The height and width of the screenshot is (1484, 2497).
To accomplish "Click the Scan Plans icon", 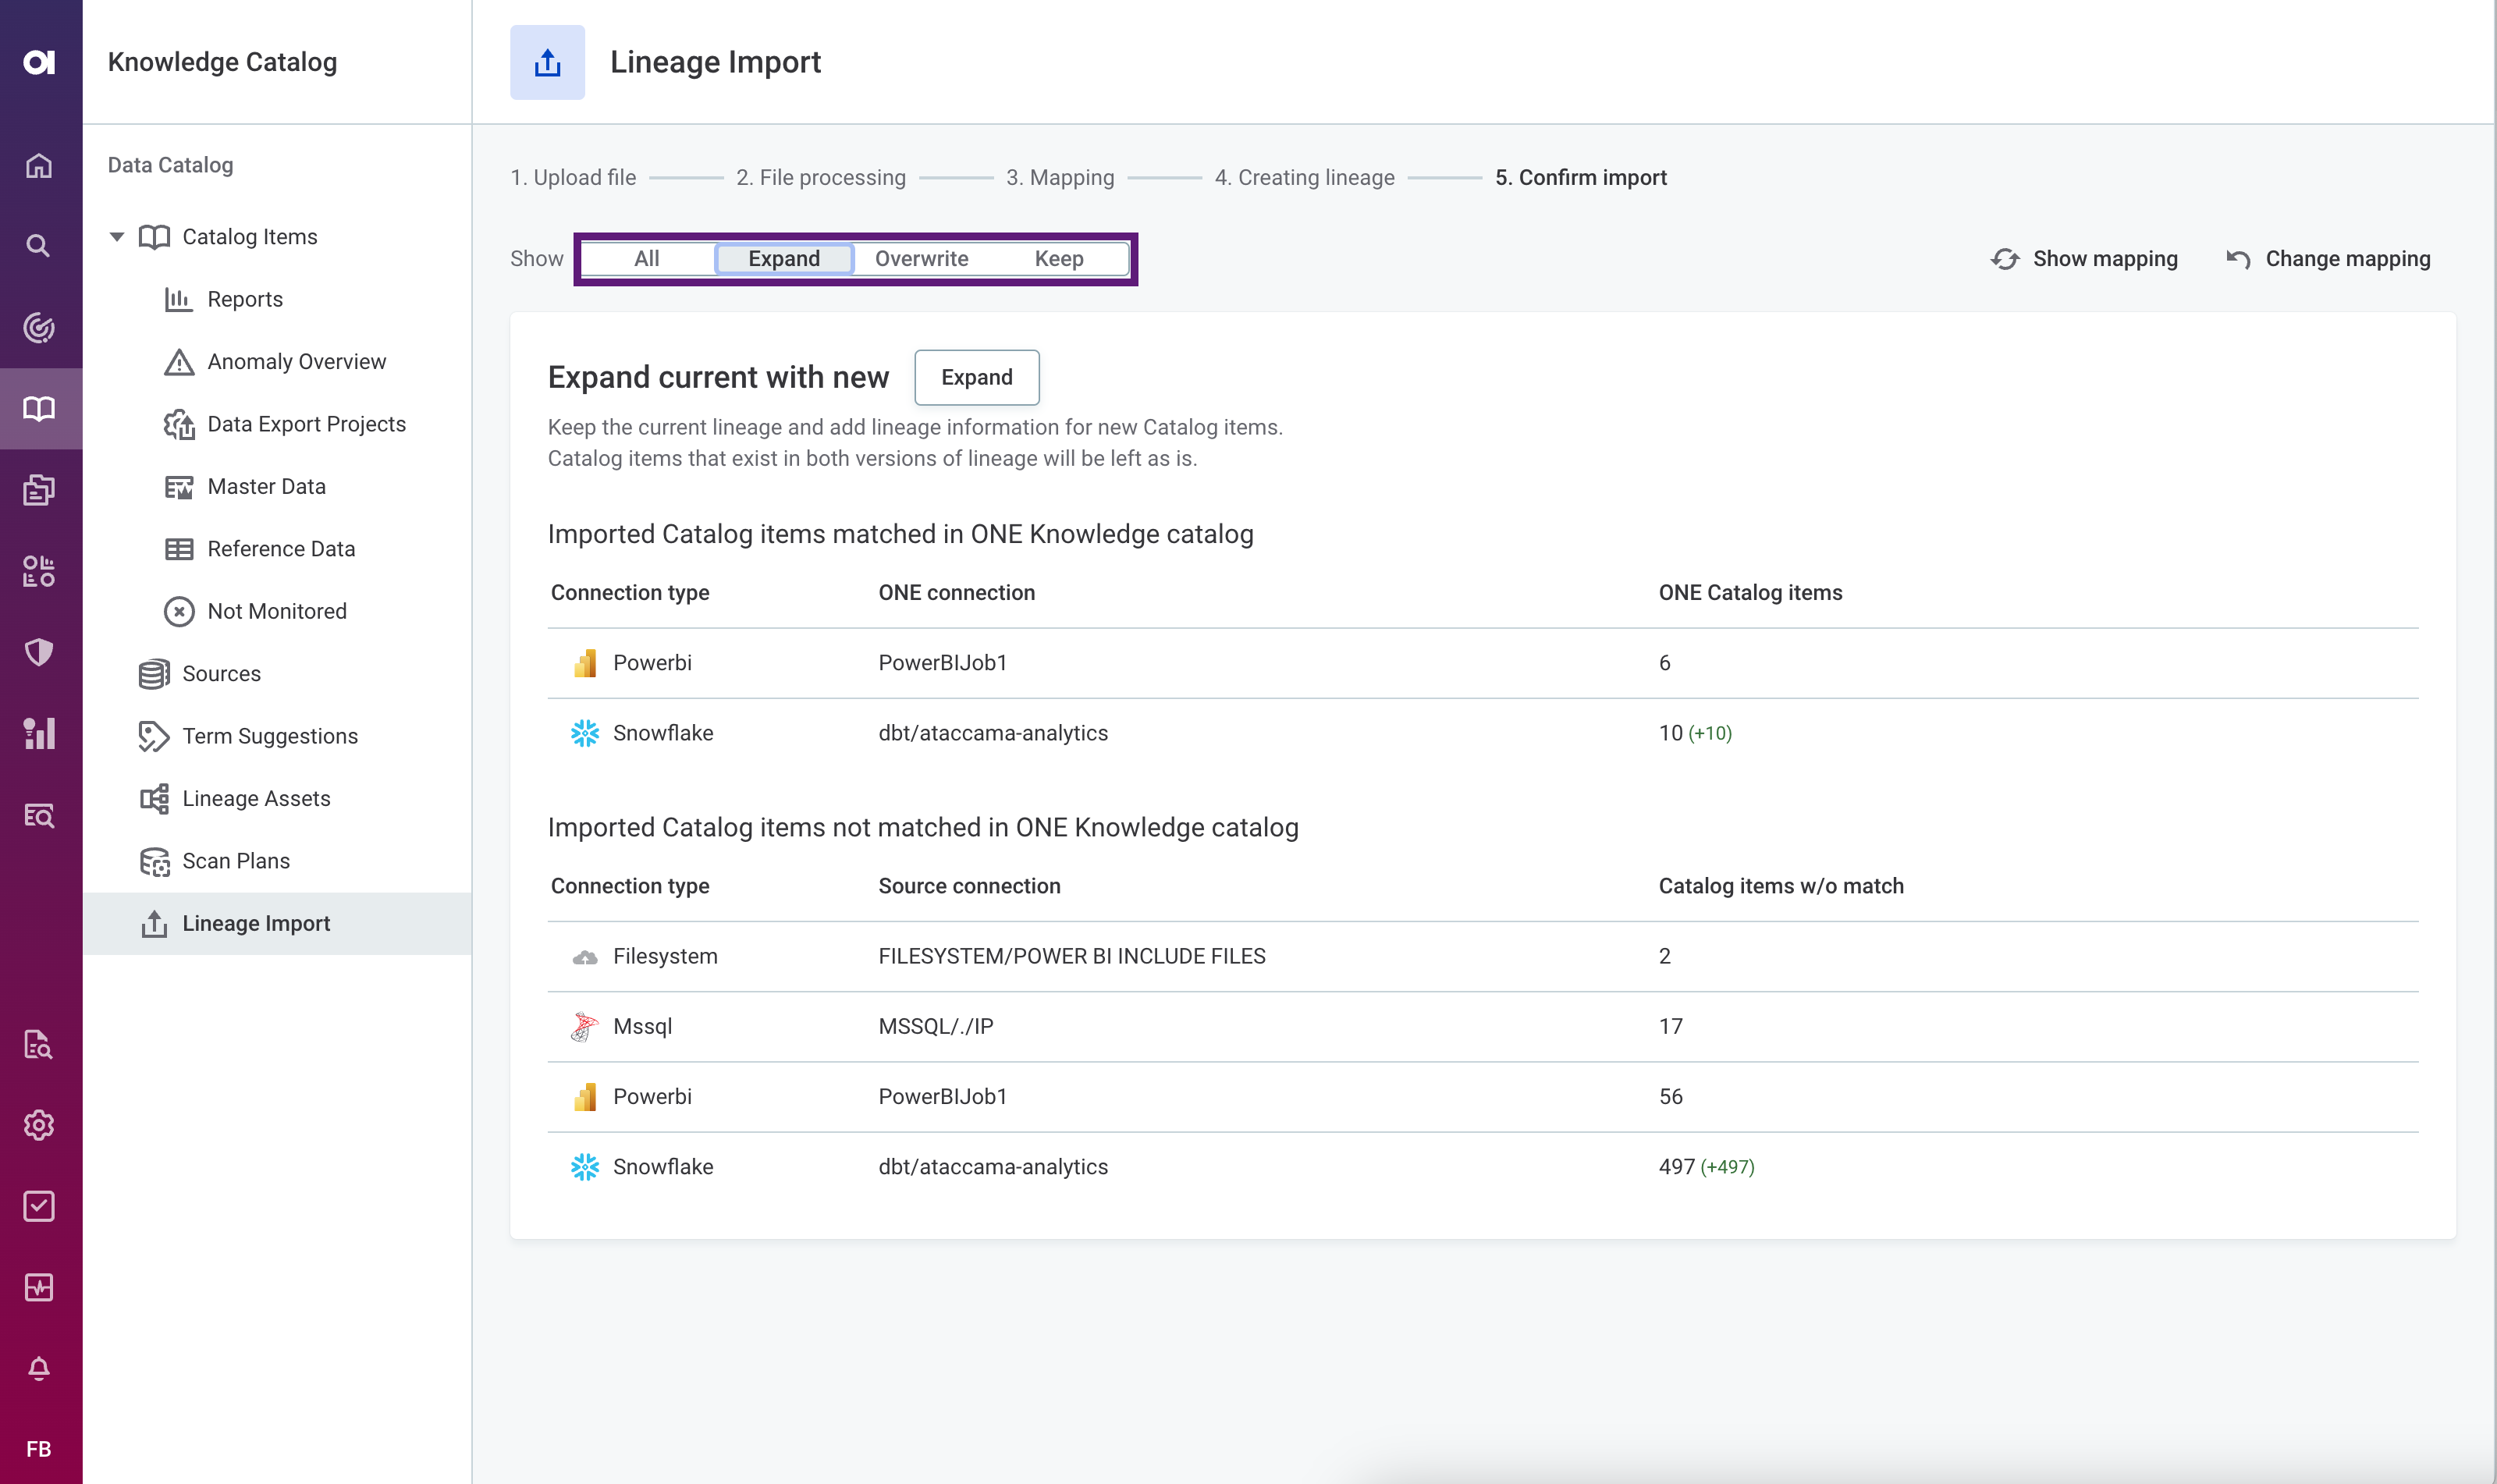I will (x=157, y=861).
